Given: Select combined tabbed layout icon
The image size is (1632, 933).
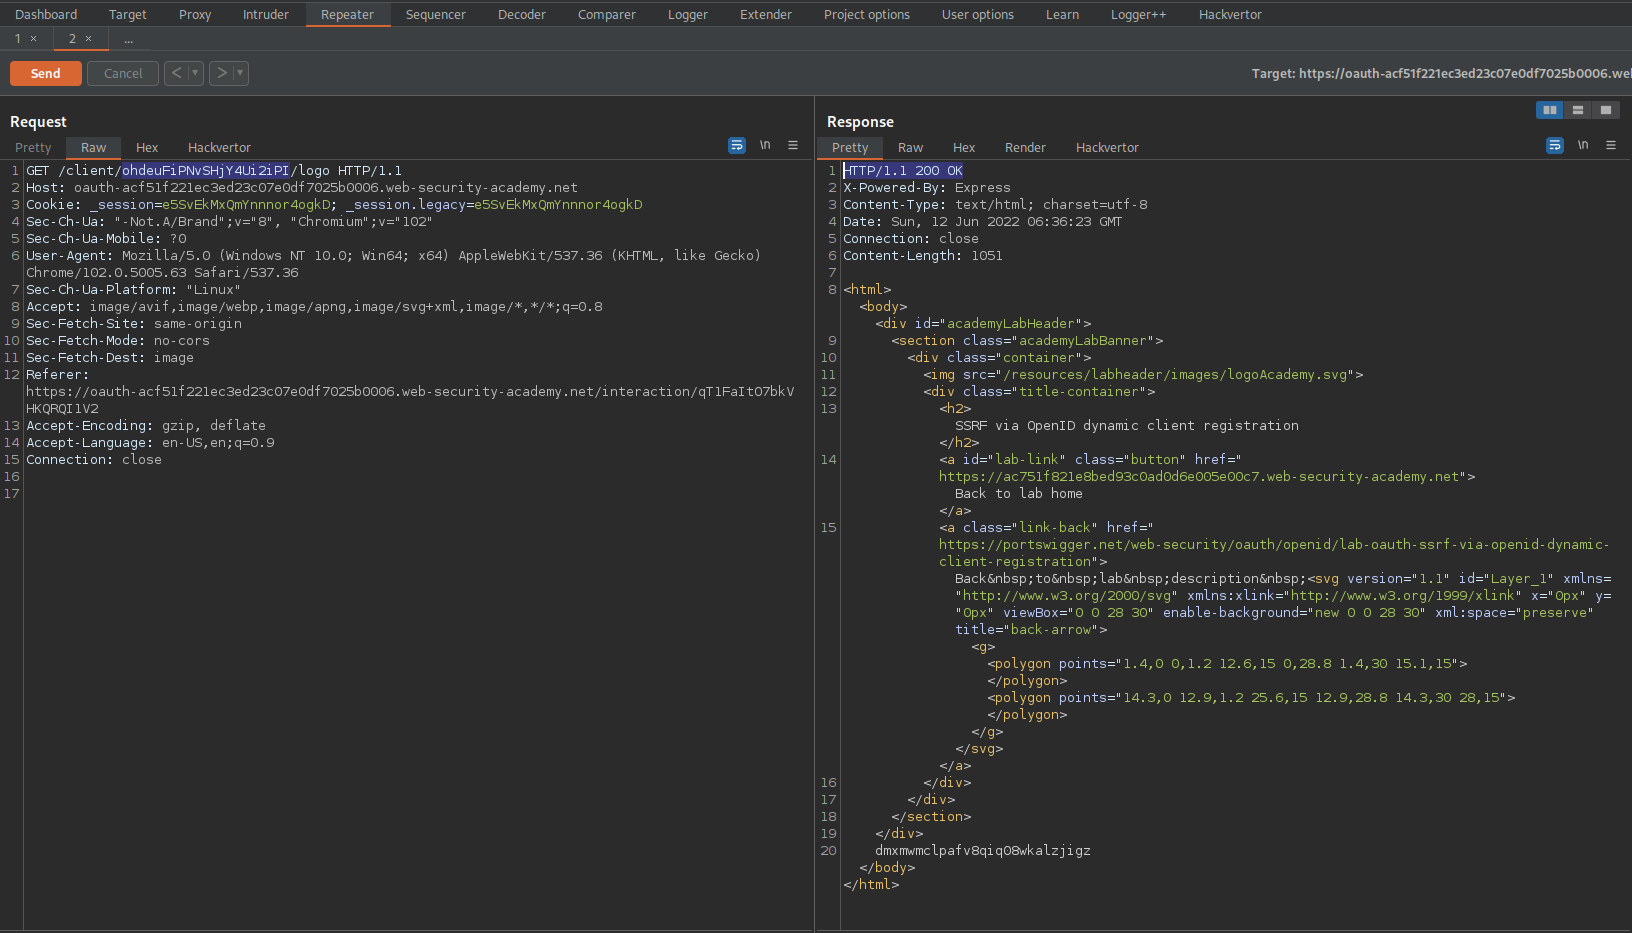Looking at the screenshot, I should (x=1605, y=110).
